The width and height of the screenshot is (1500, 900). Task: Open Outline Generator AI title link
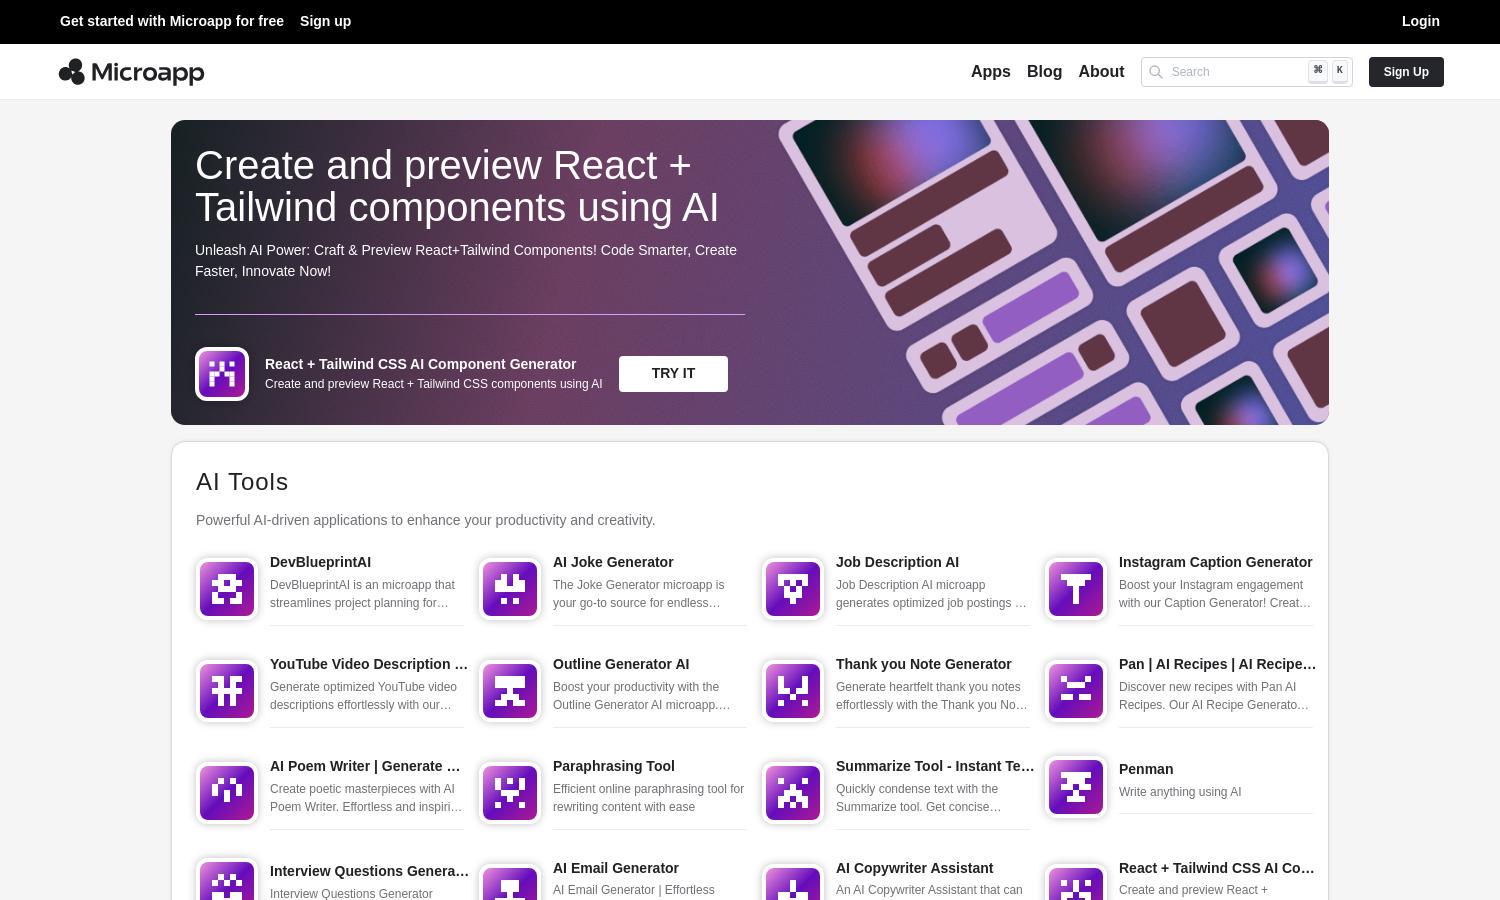tap(621, 664)
